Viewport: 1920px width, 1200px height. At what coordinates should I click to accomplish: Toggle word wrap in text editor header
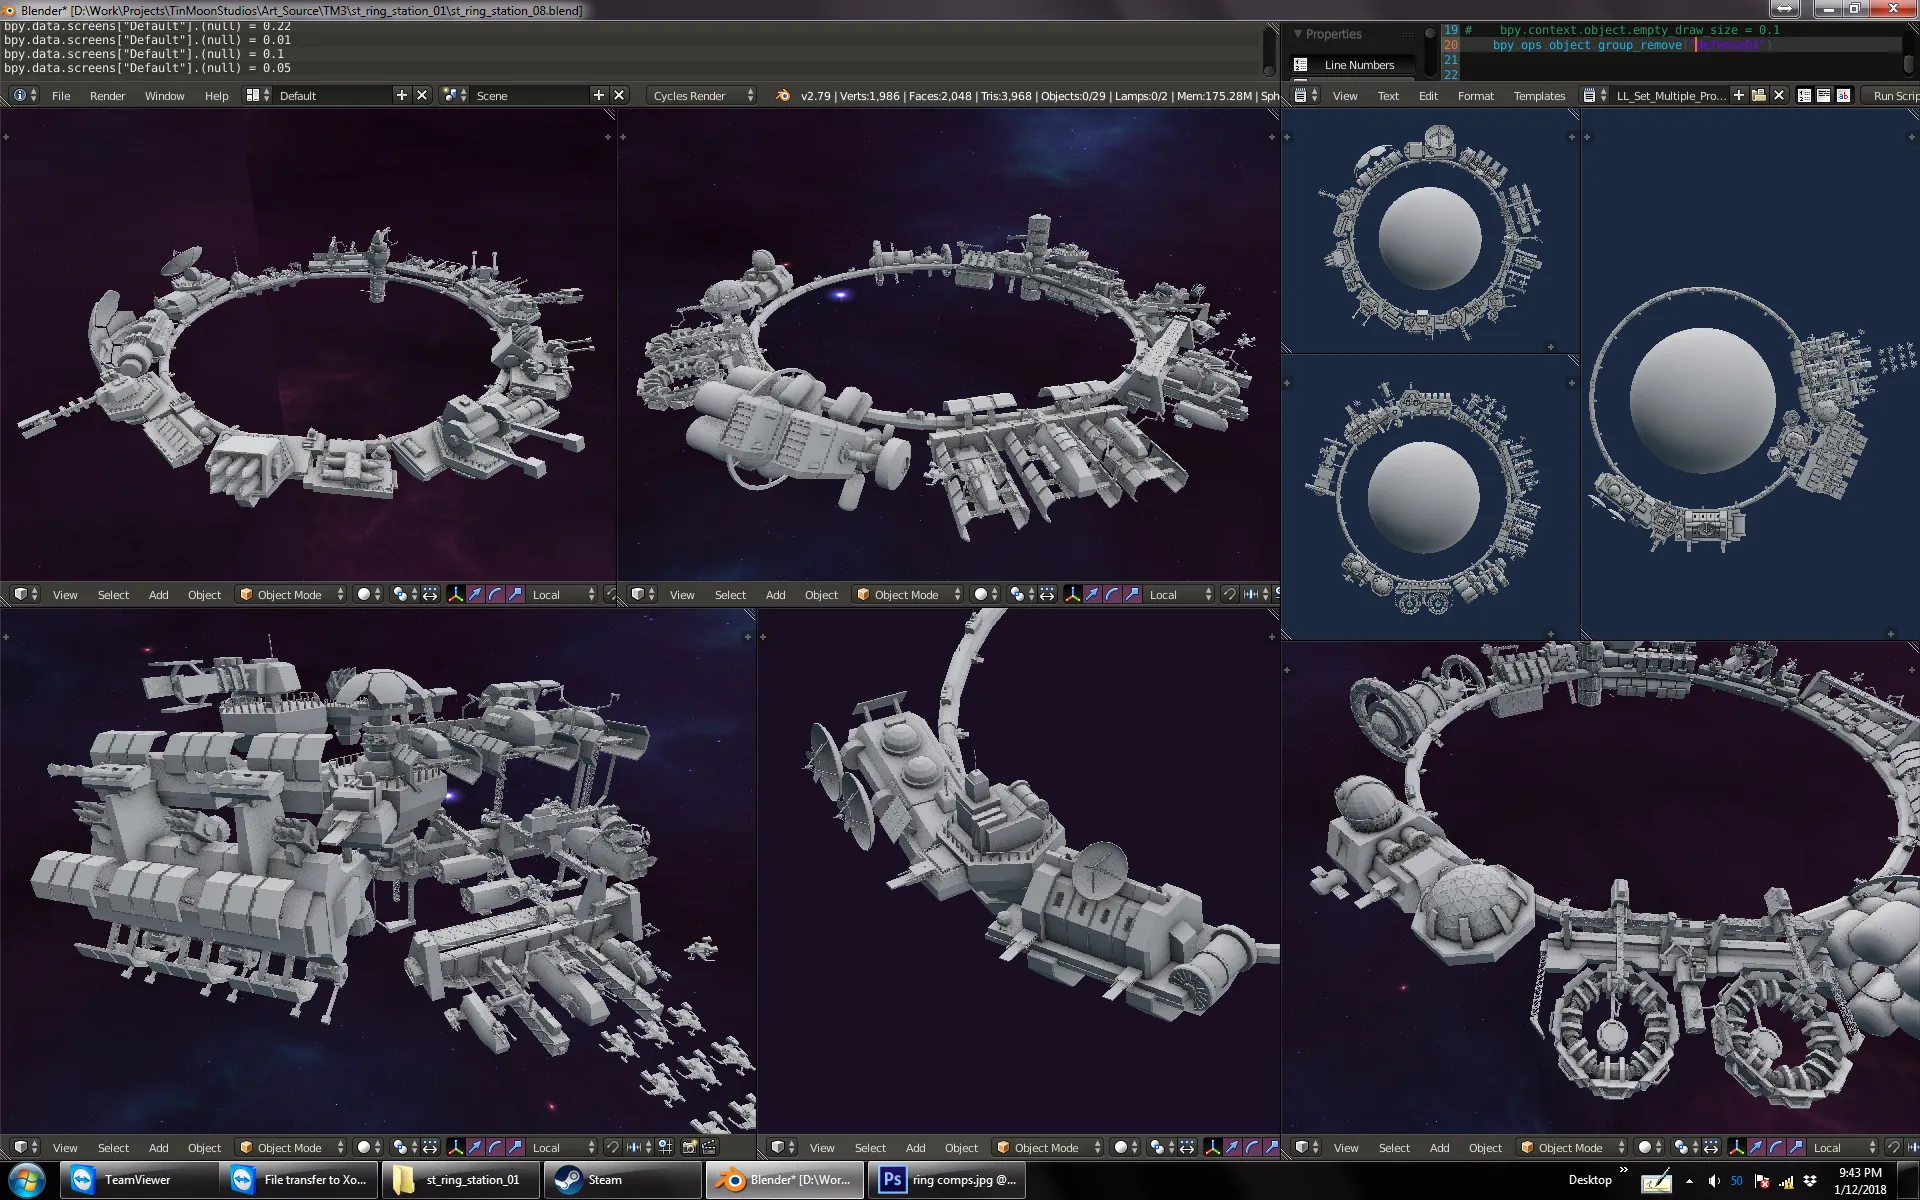pos(1824,95)
